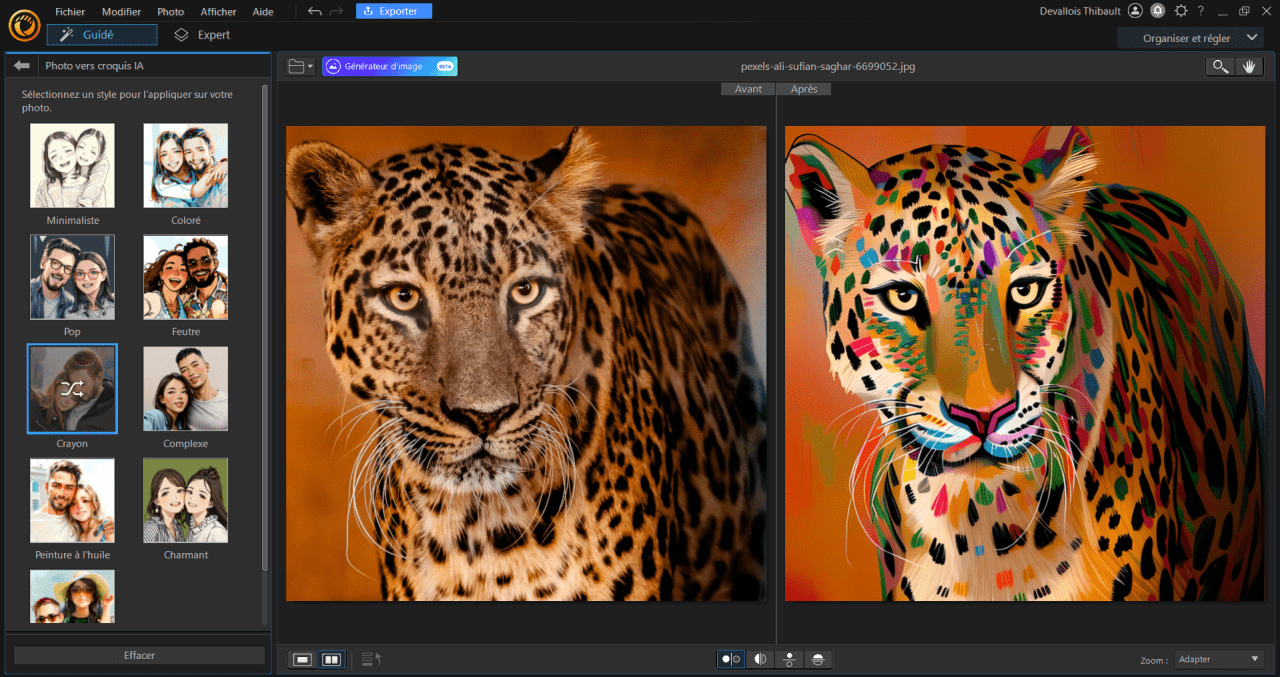Shuffle the selected Crayon style thumbnail
The width and height of the screenshot is (1280, 677).
[72, 389]
